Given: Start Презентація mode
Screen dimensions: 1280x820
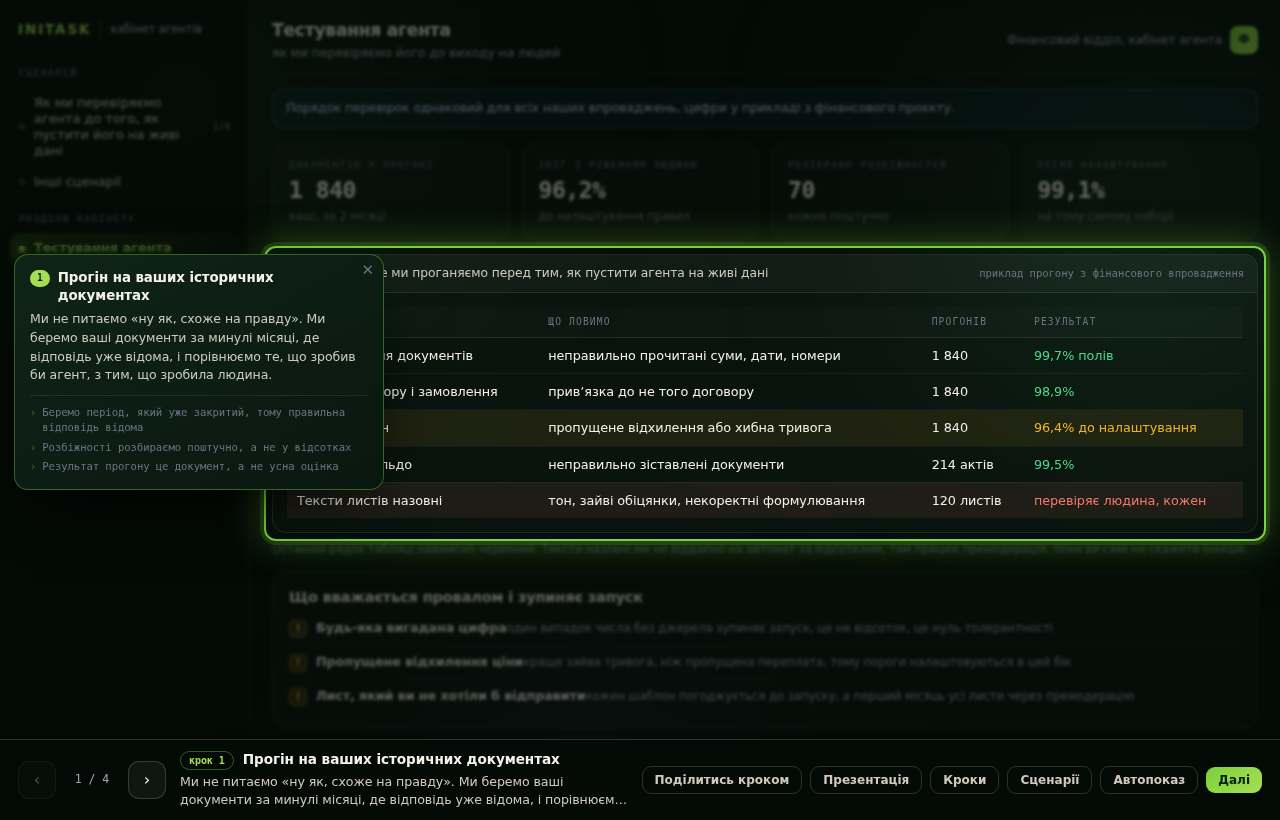Looking at the screenshot, I should 866,780.
